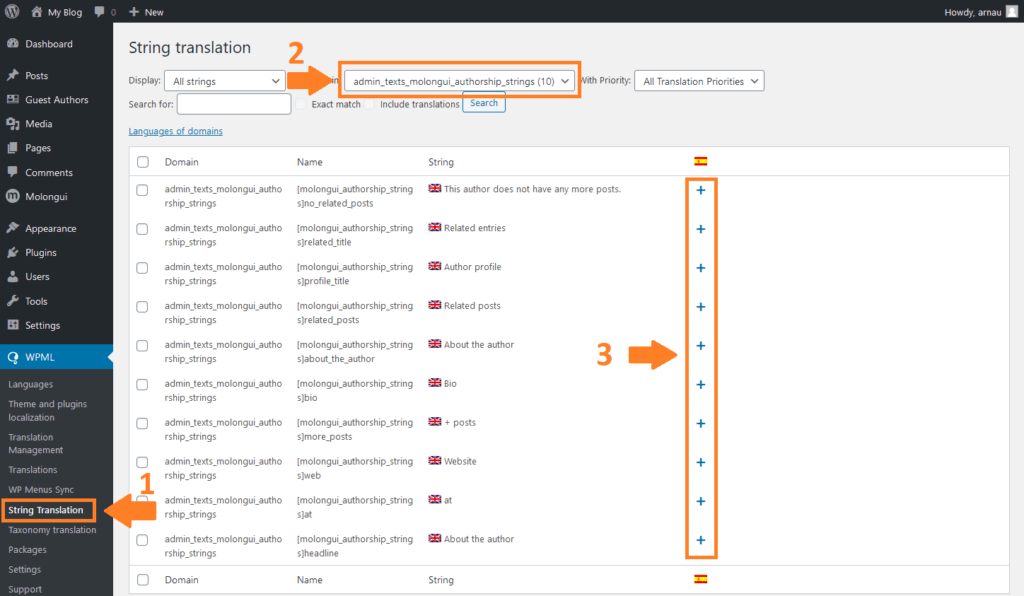
Task: Click the WPML logo icon
Action: coord(12,357)
